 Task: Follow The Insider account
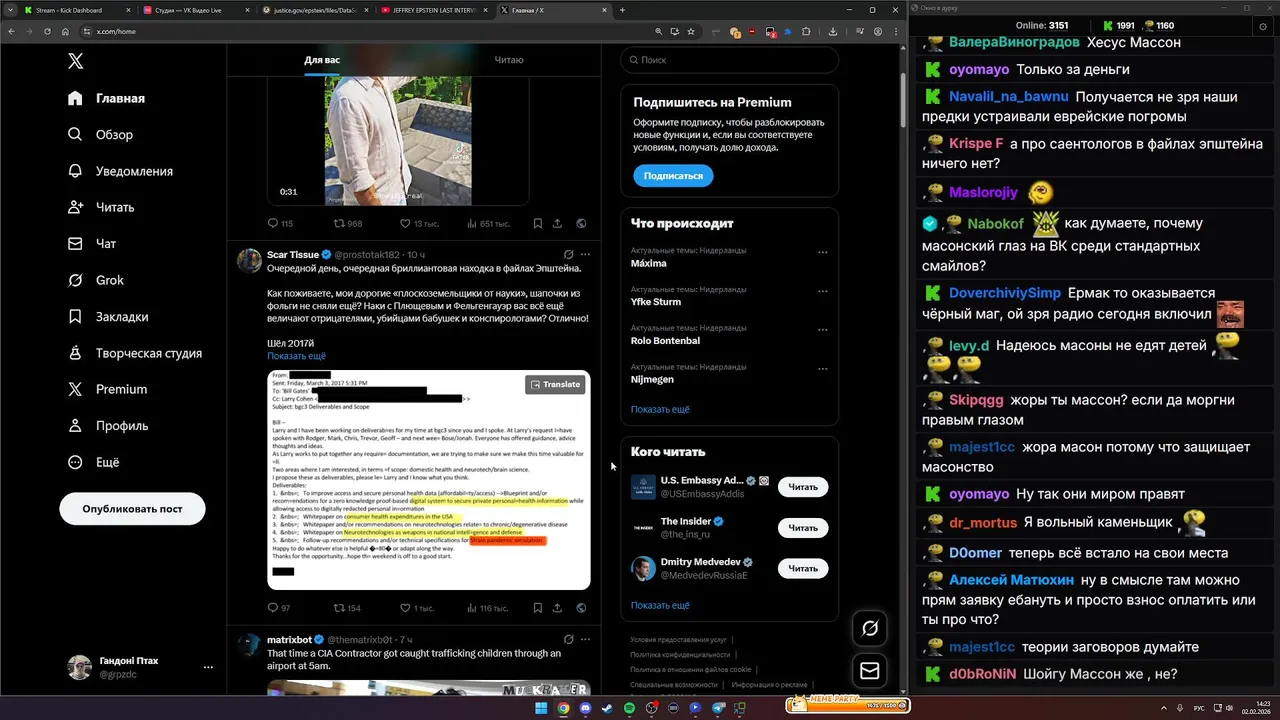coord(803,528)
